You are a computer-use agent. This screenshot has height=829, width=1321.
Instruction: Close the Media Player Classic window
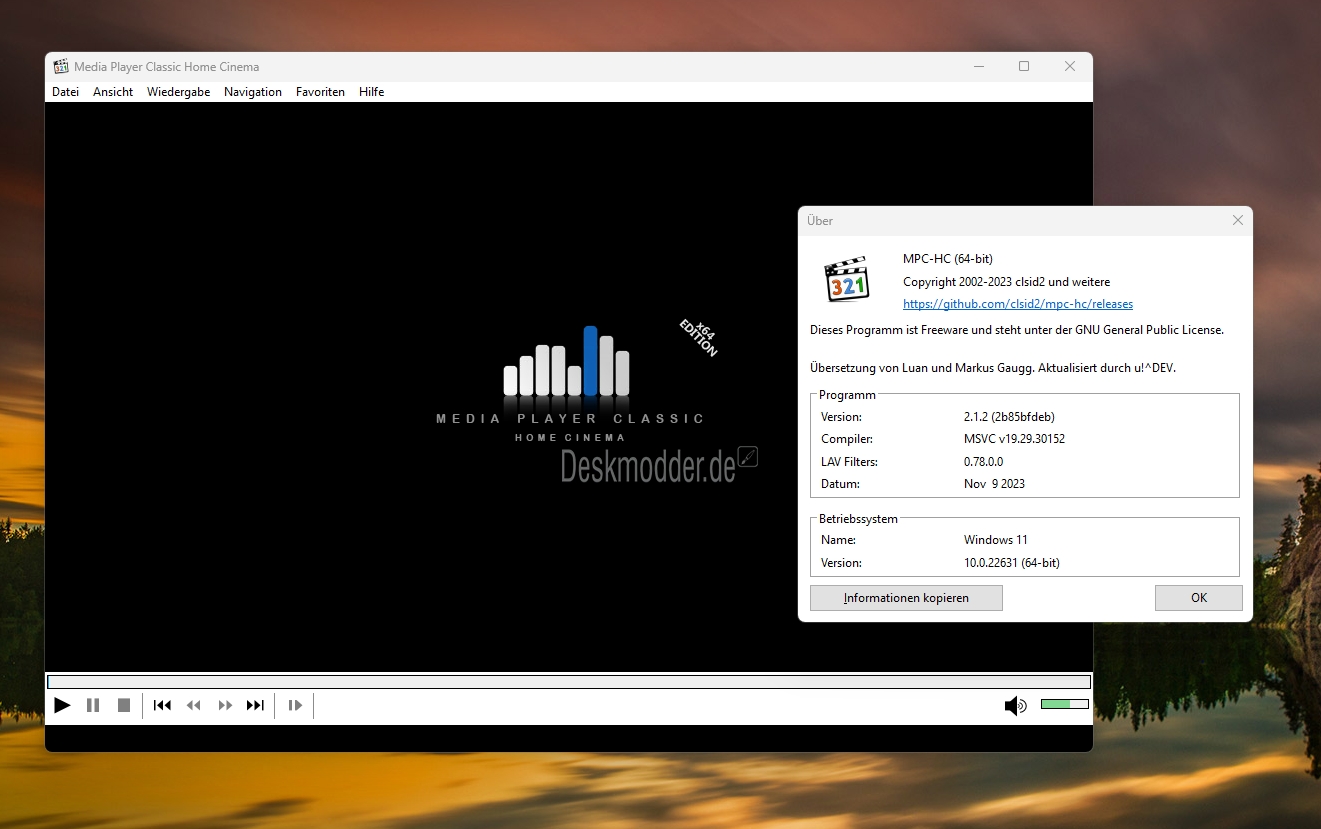coord(1070,66)
